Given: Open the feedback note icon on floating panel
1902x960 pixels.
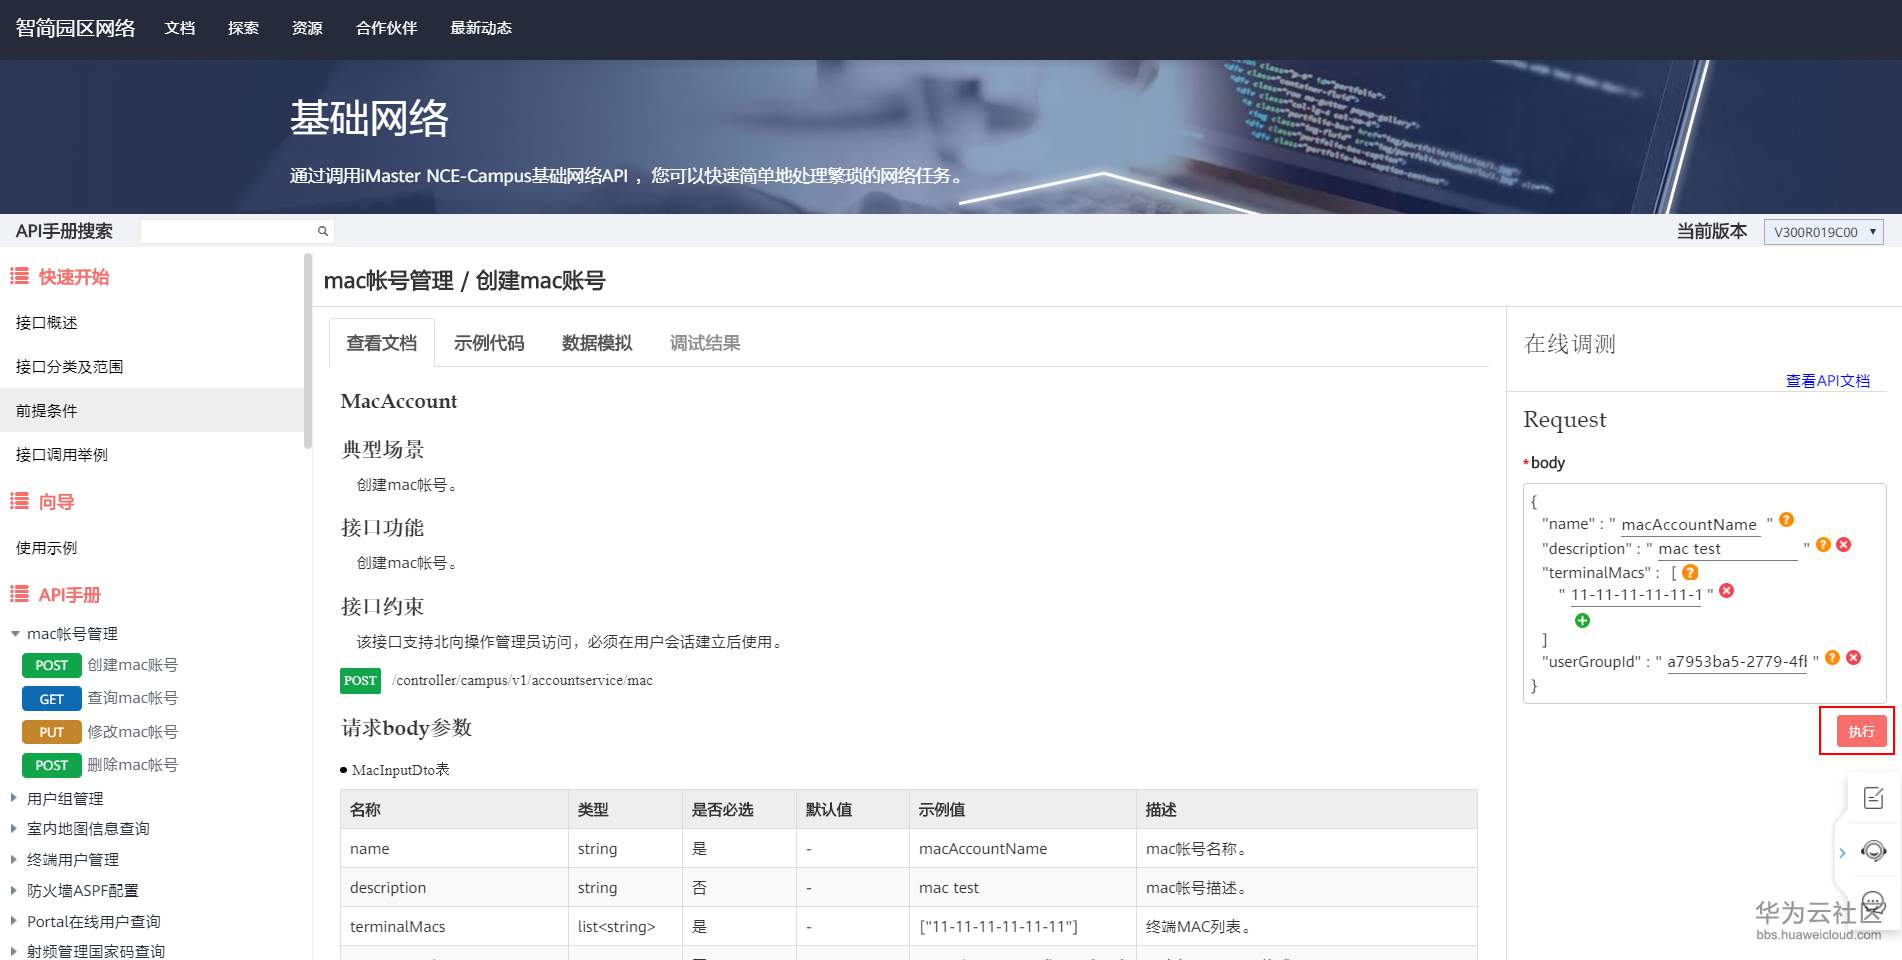Looking at the screenshot, I should click(x=1873, y=798).
